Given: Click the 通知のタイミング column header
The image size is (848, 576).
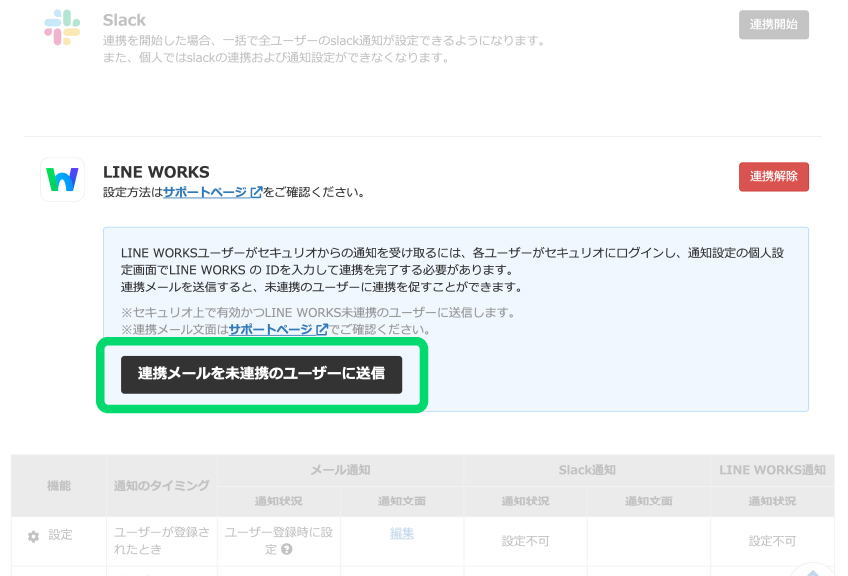Looking at the screenshot, I should click(x=161, y=485).
